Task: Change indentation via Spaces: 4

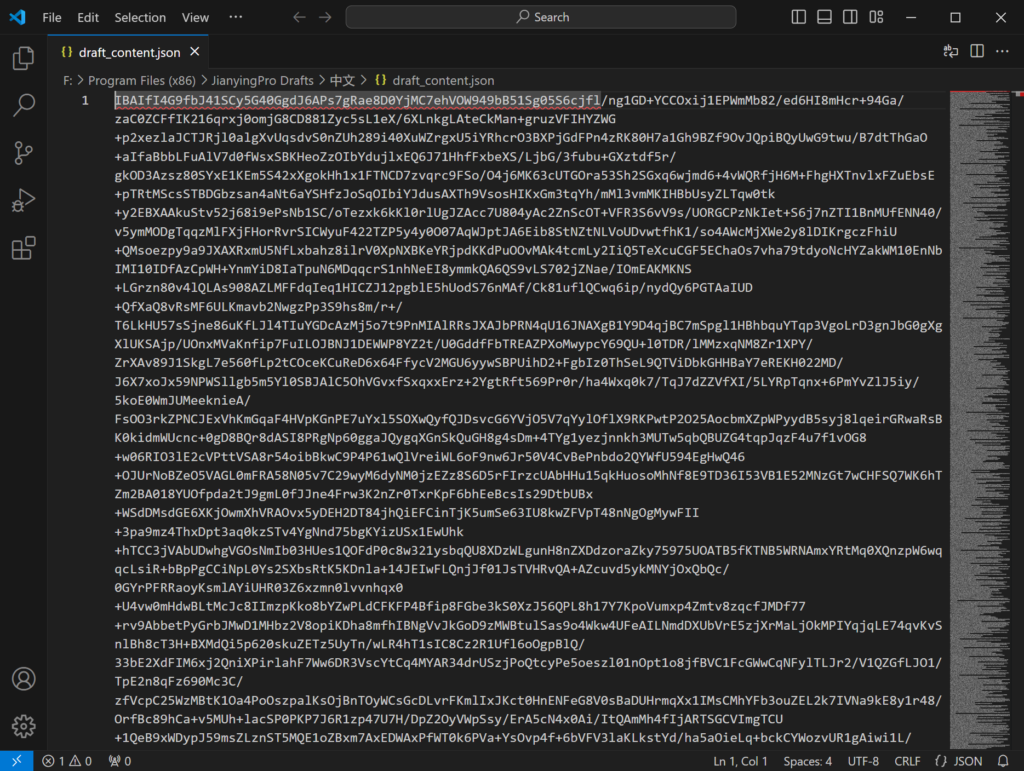Action: pyautogui.click(x=807, y=761)
